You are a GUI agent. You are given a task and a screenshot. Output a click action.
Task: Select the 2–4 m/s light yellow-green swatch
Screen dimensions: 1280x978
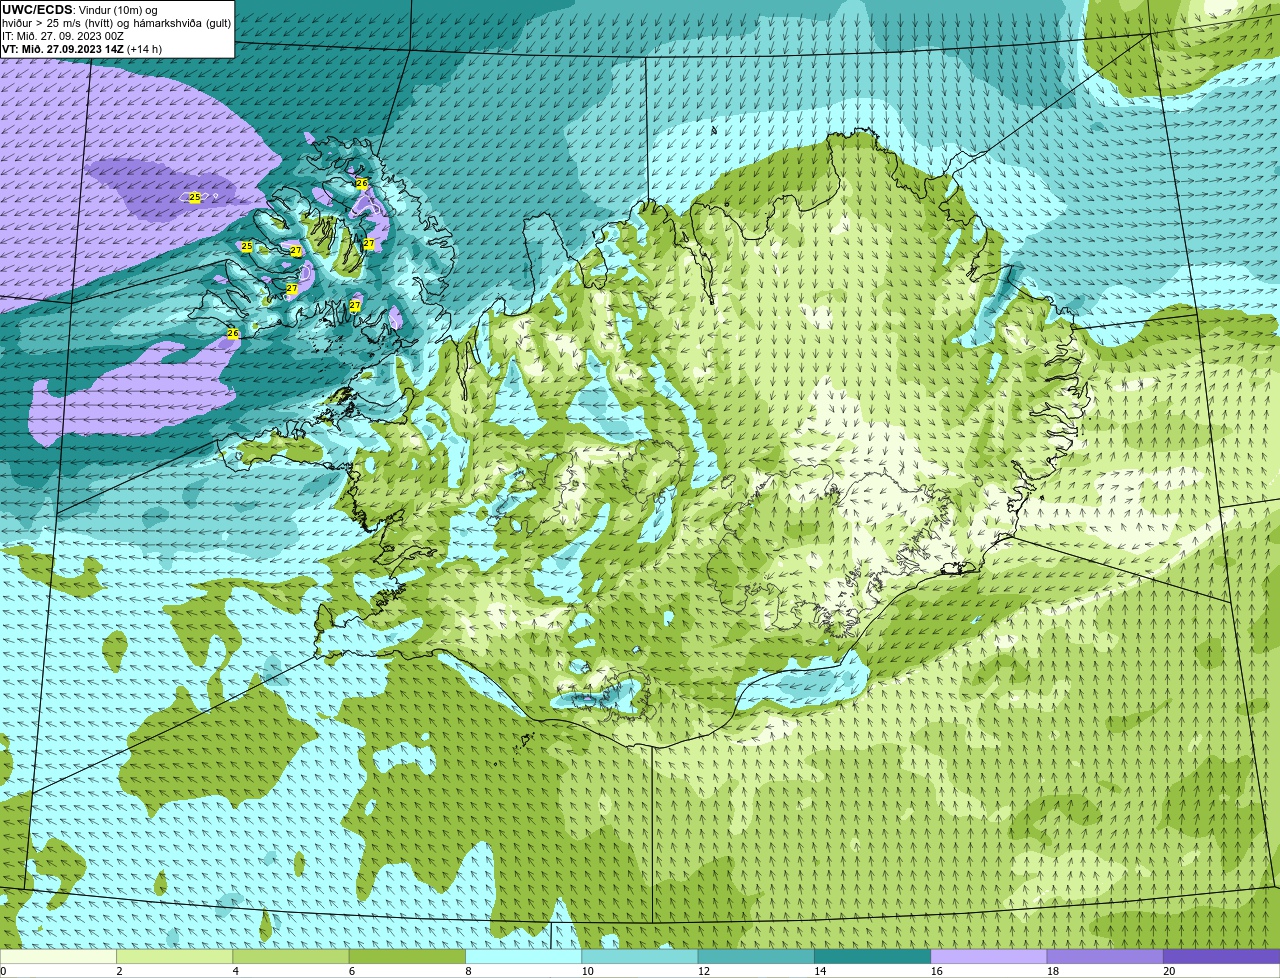[175, 956]
